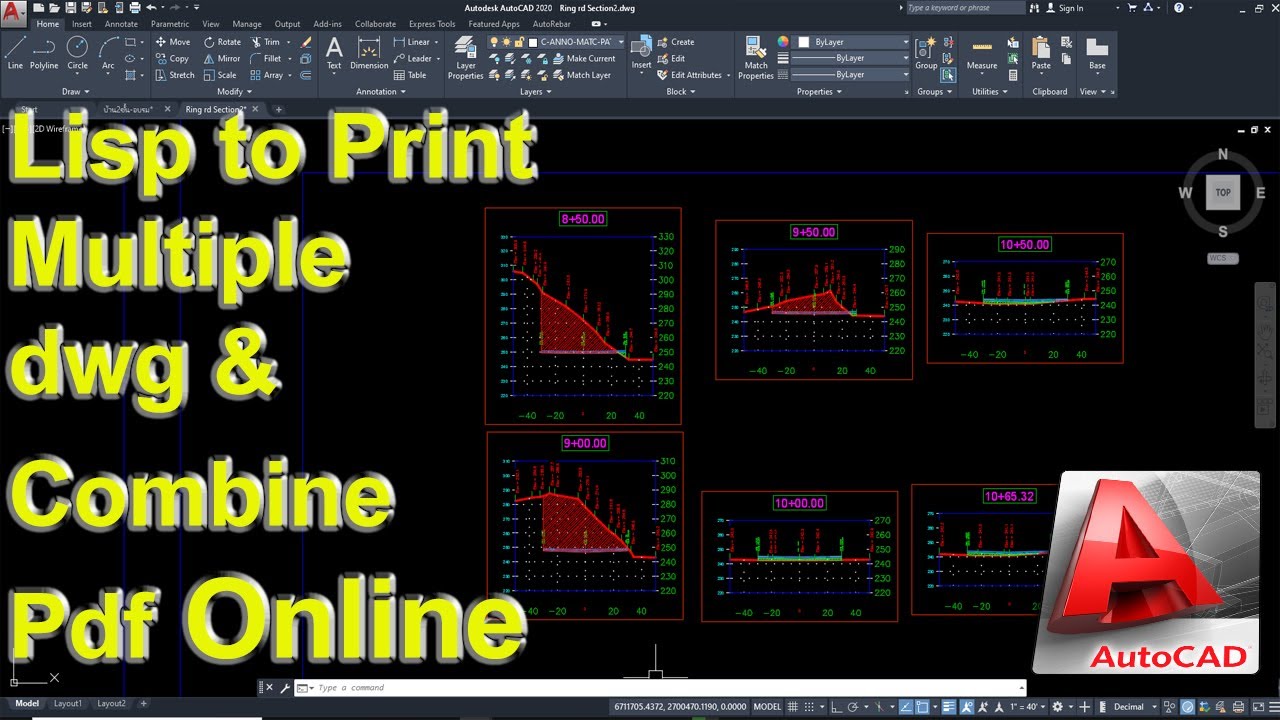This screenshot has width=1280, height=720.
Task: Open the Express Tools ribbon tab
Action: point(432,24)
